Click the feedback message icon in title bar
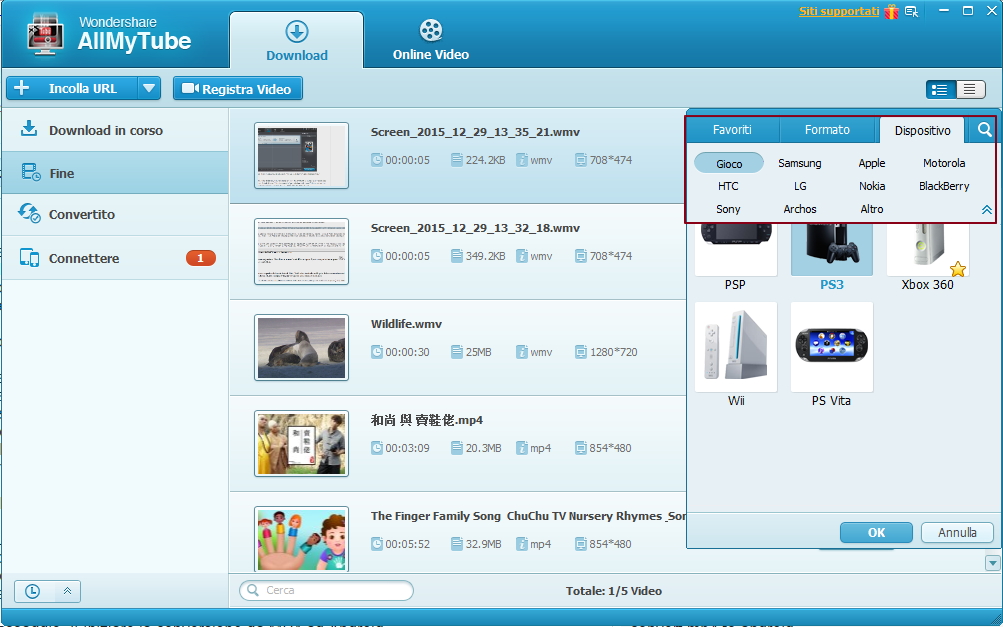 coord(912,12)
